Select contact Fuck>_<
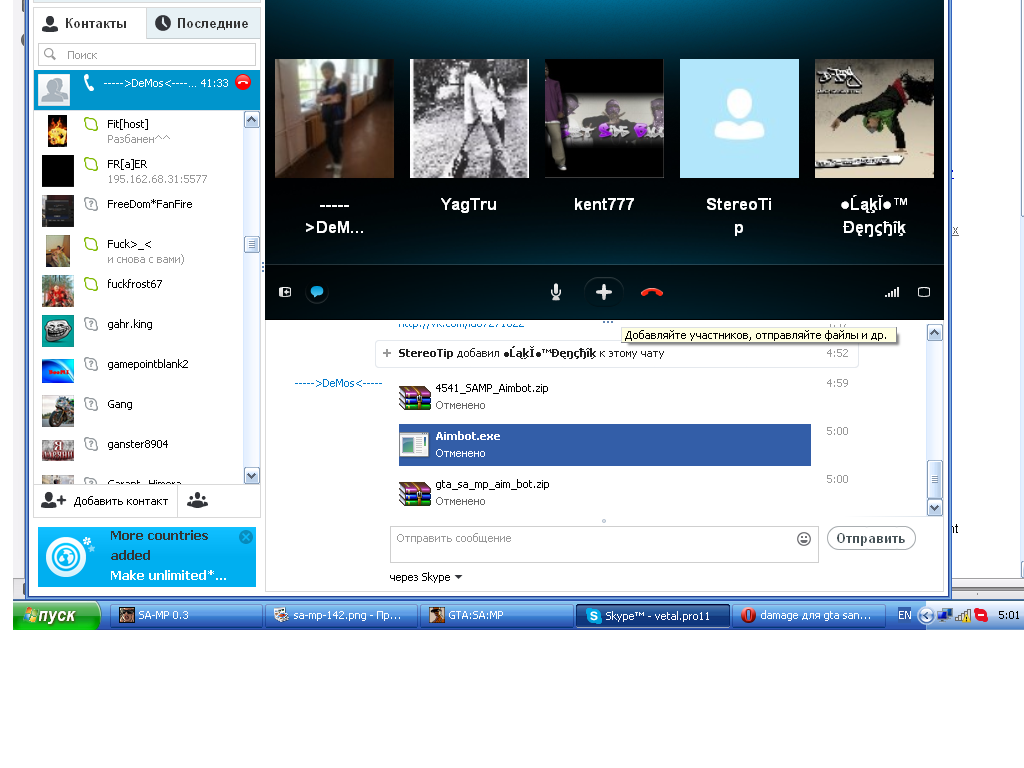The width and height of the screenshot is (1024, 768). [138, 250]
